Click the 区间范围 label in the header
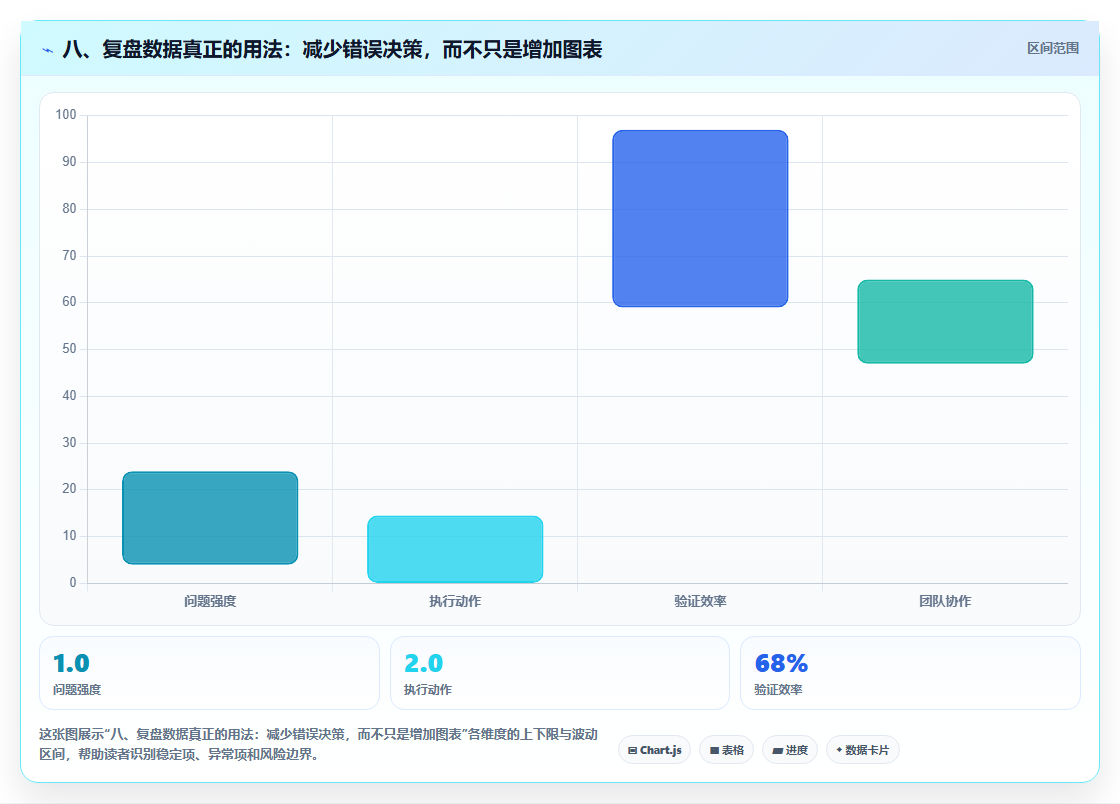 [1052, 49]
